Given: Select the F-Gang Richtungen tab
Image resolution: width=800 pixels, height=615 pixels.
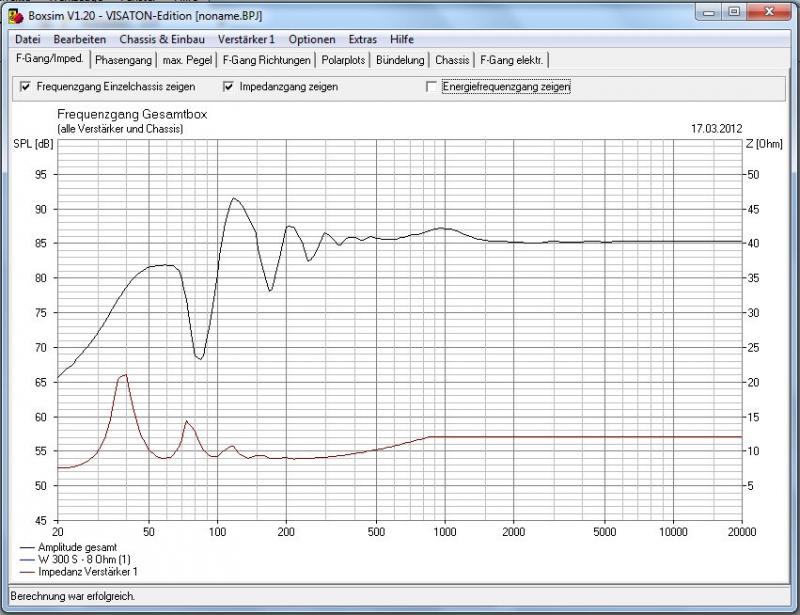Looking at the screenshot, I should pos(267,61).
